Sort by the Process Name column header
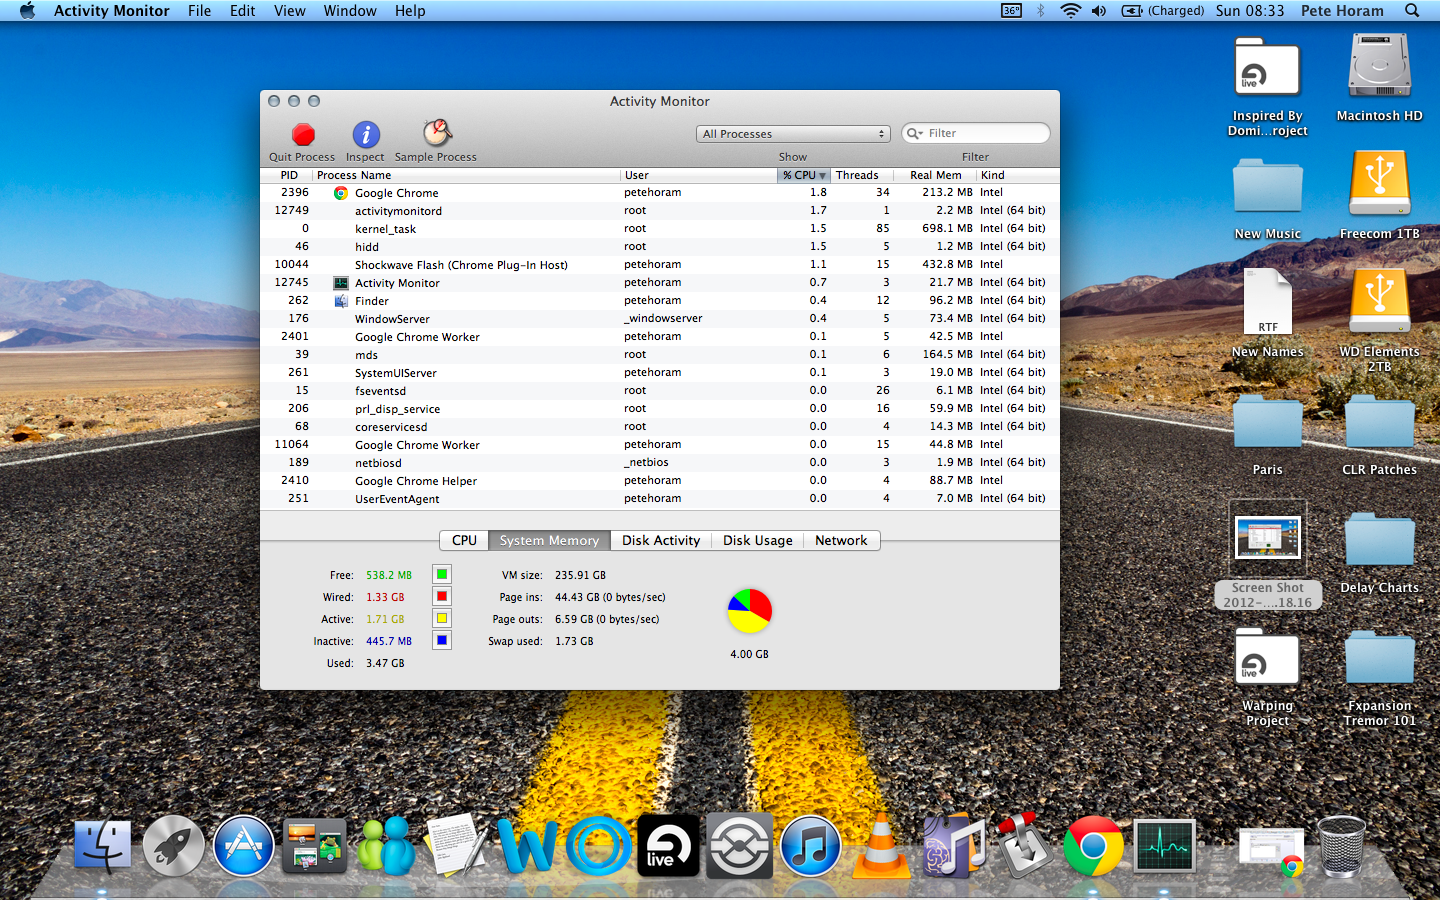 pyautogui.click(x=466, y=175)
